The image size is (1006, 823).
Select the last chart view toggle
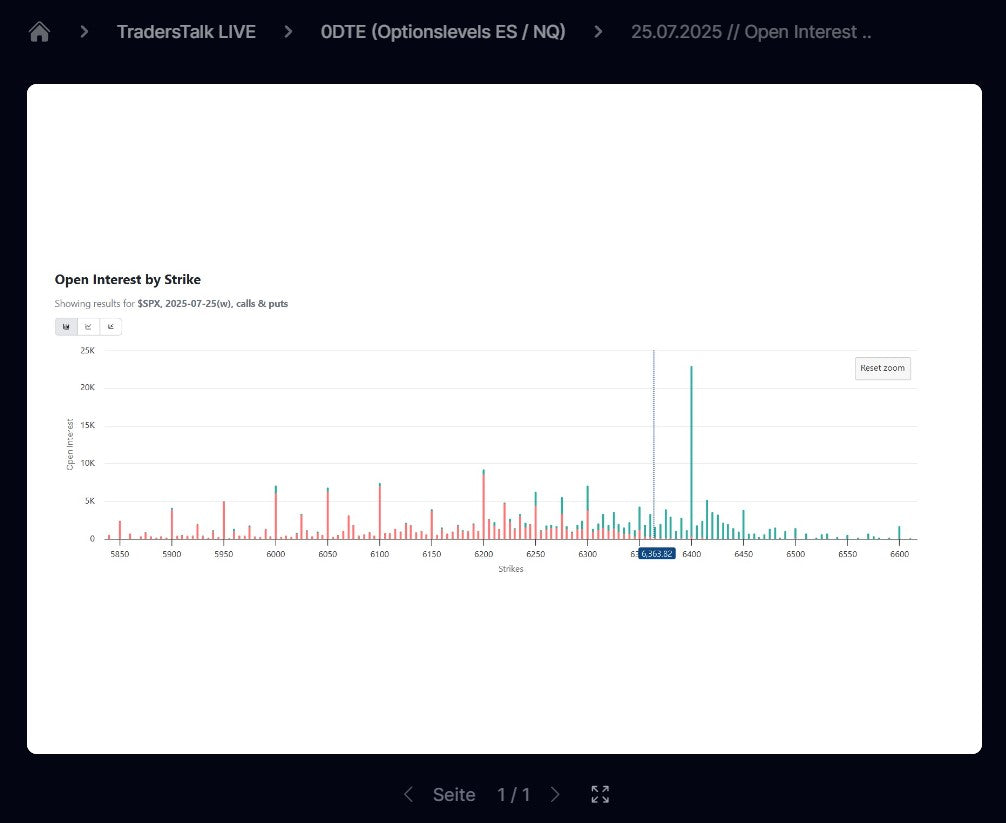coord(110,327)
